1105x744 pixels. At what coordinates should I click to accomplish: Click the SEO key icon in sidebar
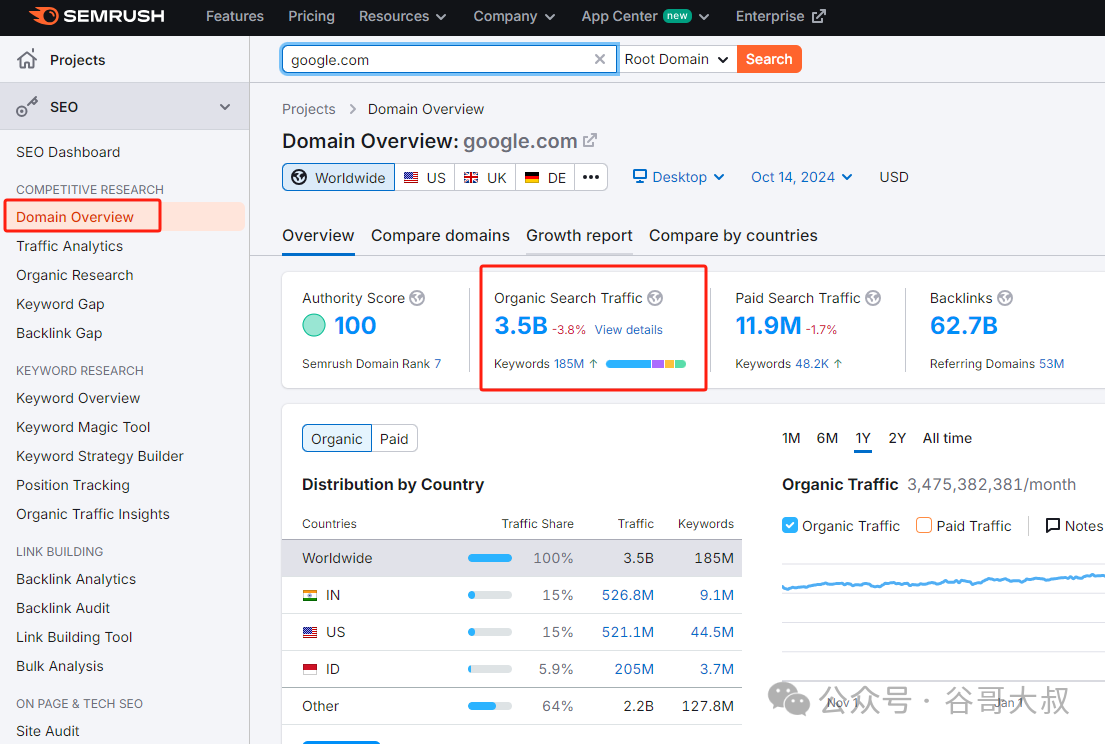click(27, 107)
